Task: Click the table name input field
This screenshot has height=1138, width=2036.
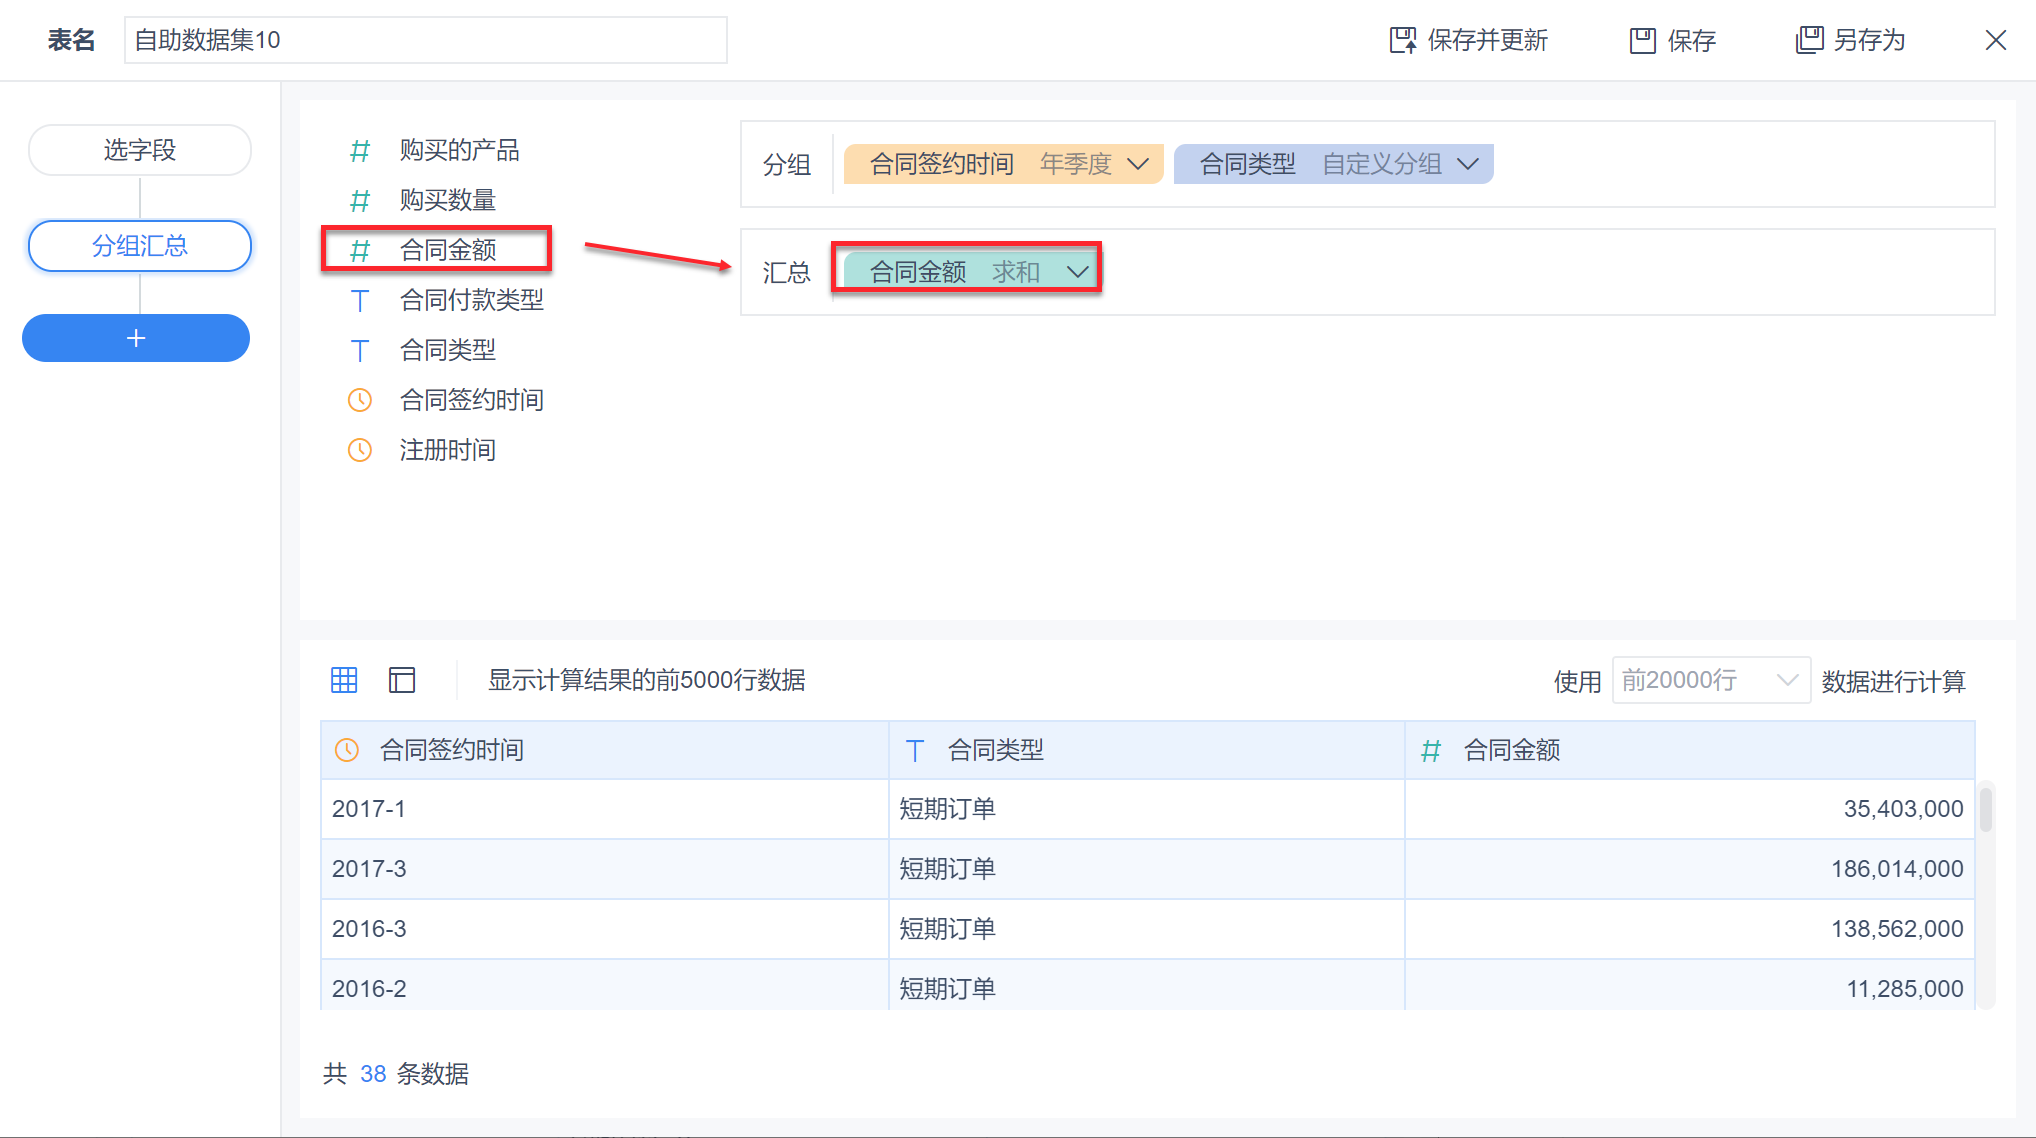Action: tap(425, 40)
